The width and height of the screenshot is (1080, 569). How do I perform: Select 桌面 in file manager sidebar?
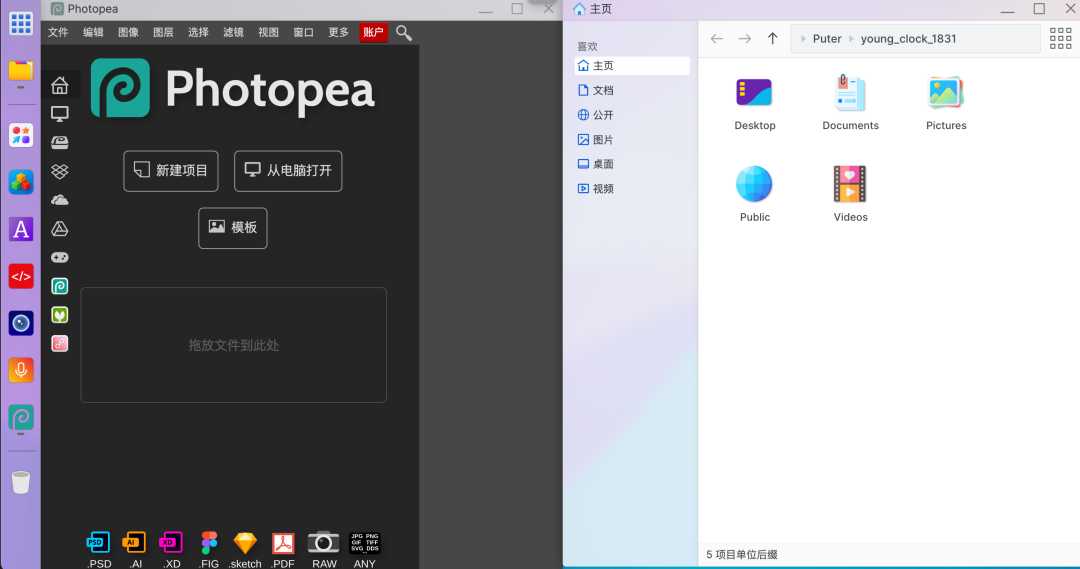(632, 164)
